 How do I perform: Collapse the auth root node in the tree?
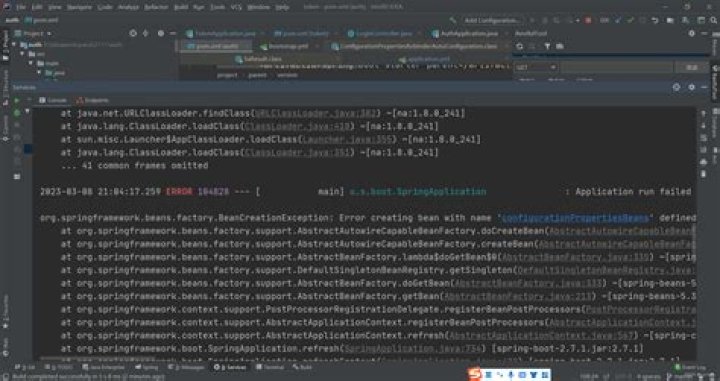click(x=13, y=45)
